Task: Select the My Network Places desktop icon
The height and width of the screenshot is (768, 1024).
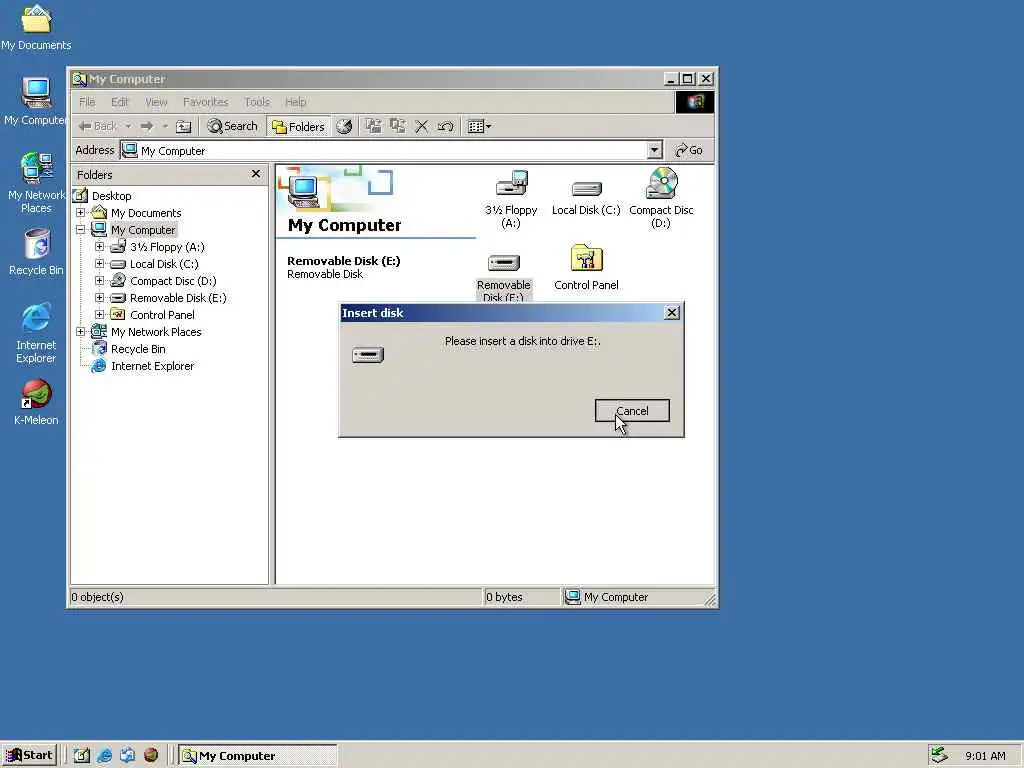Action: coord(36,183)
